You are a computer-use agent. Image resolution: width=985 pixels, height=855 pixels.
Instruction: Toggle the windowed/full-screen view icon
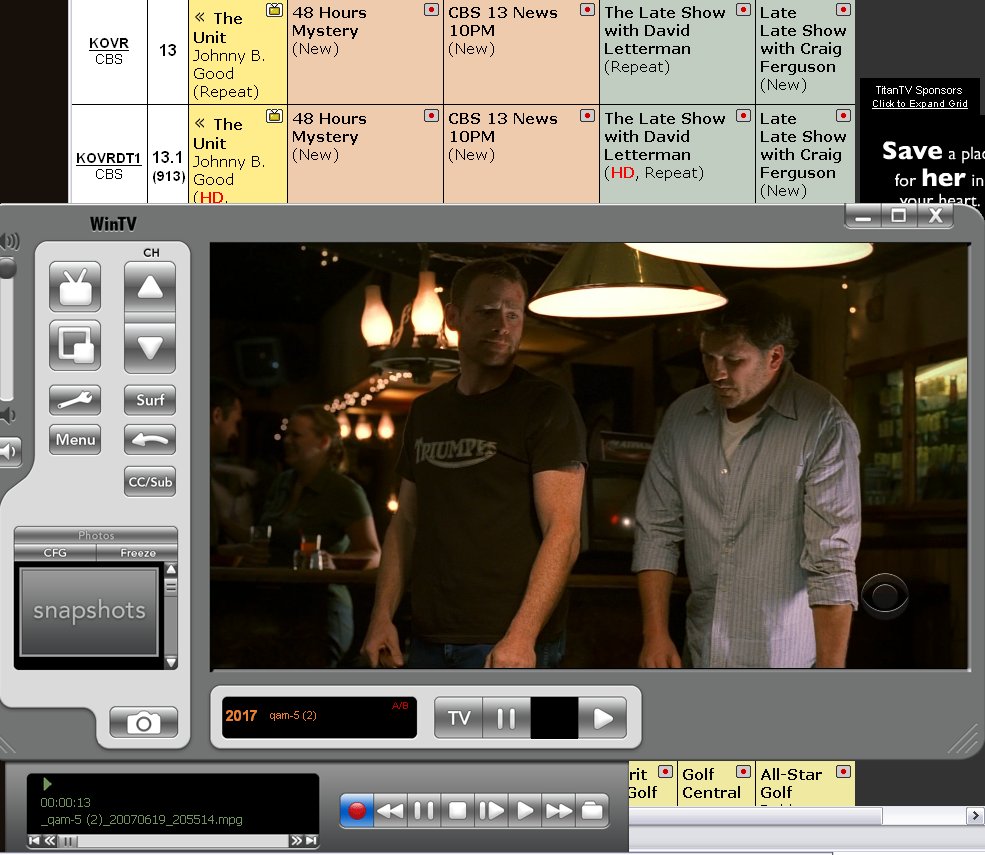75,346
